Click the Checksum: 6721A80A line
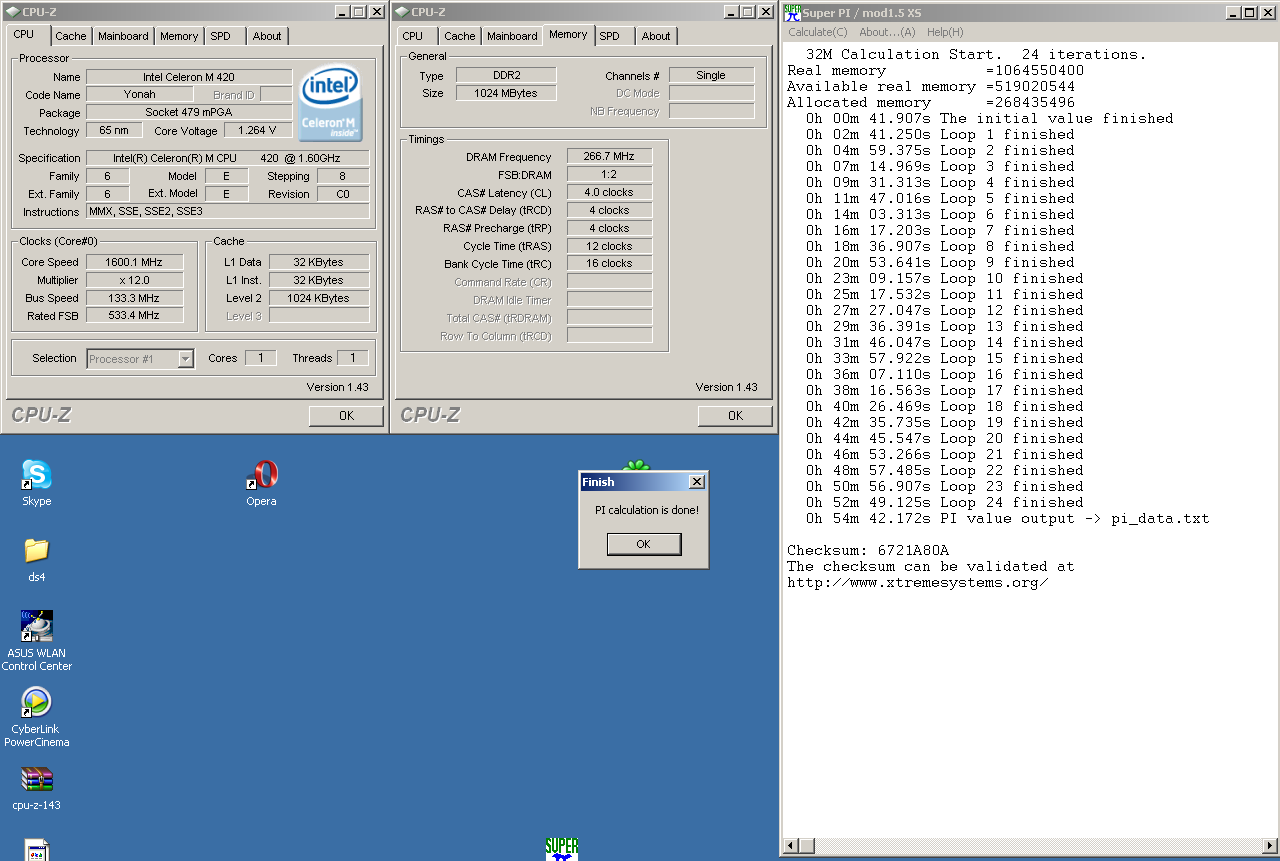This screenshot has width=1280, height=861. tap(868, 551)
